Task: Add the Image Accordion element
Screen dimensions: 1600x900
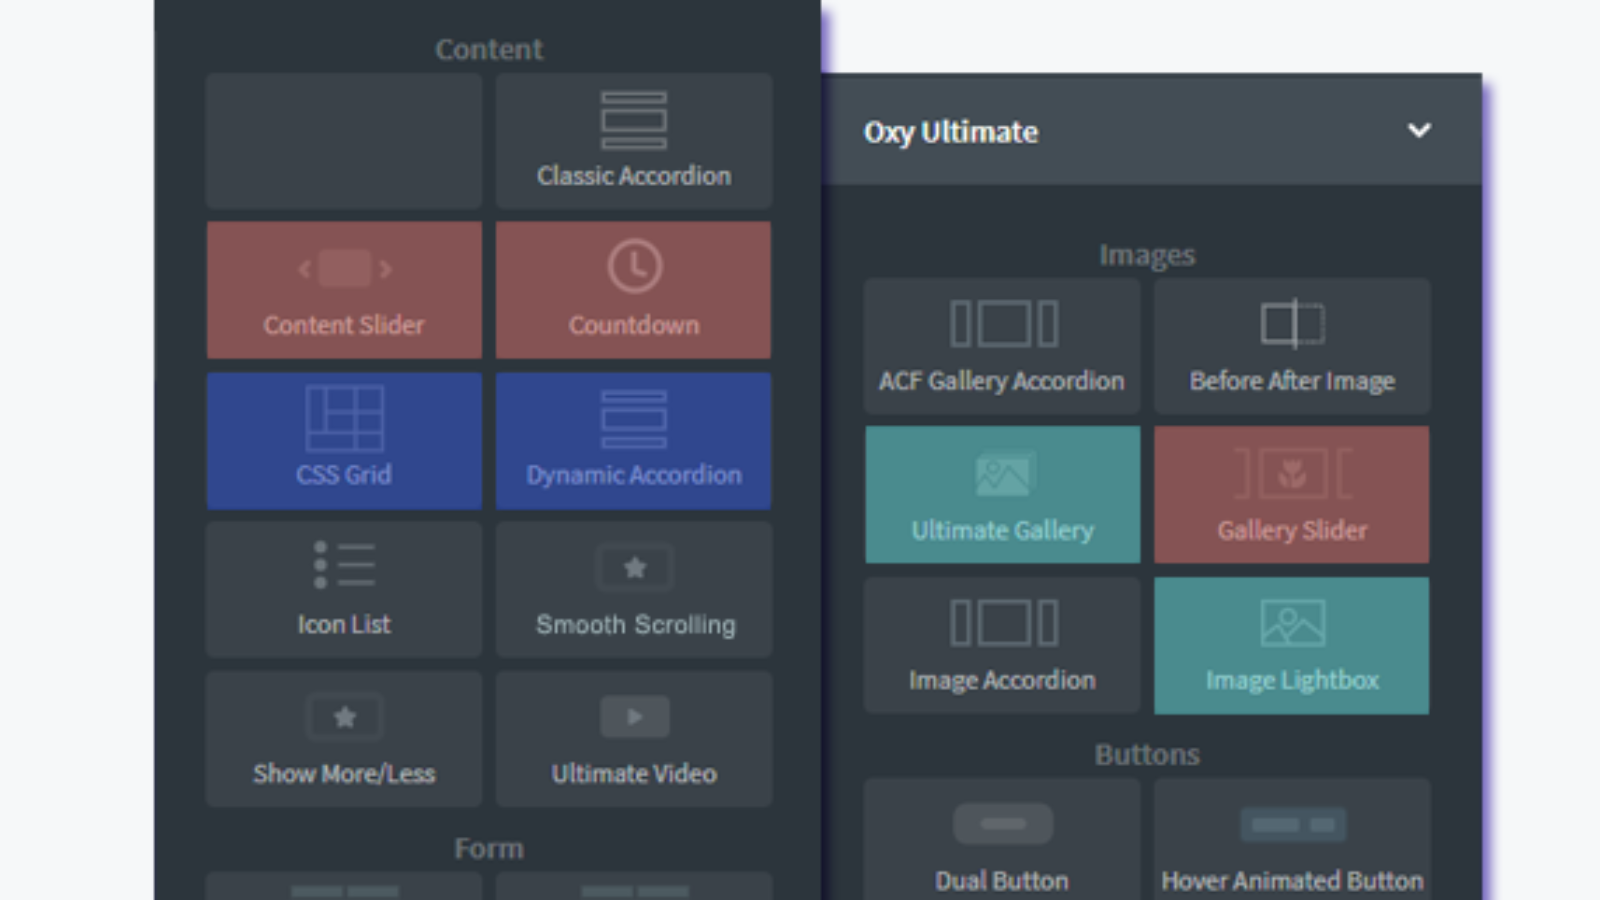Action: (1002, 645)
